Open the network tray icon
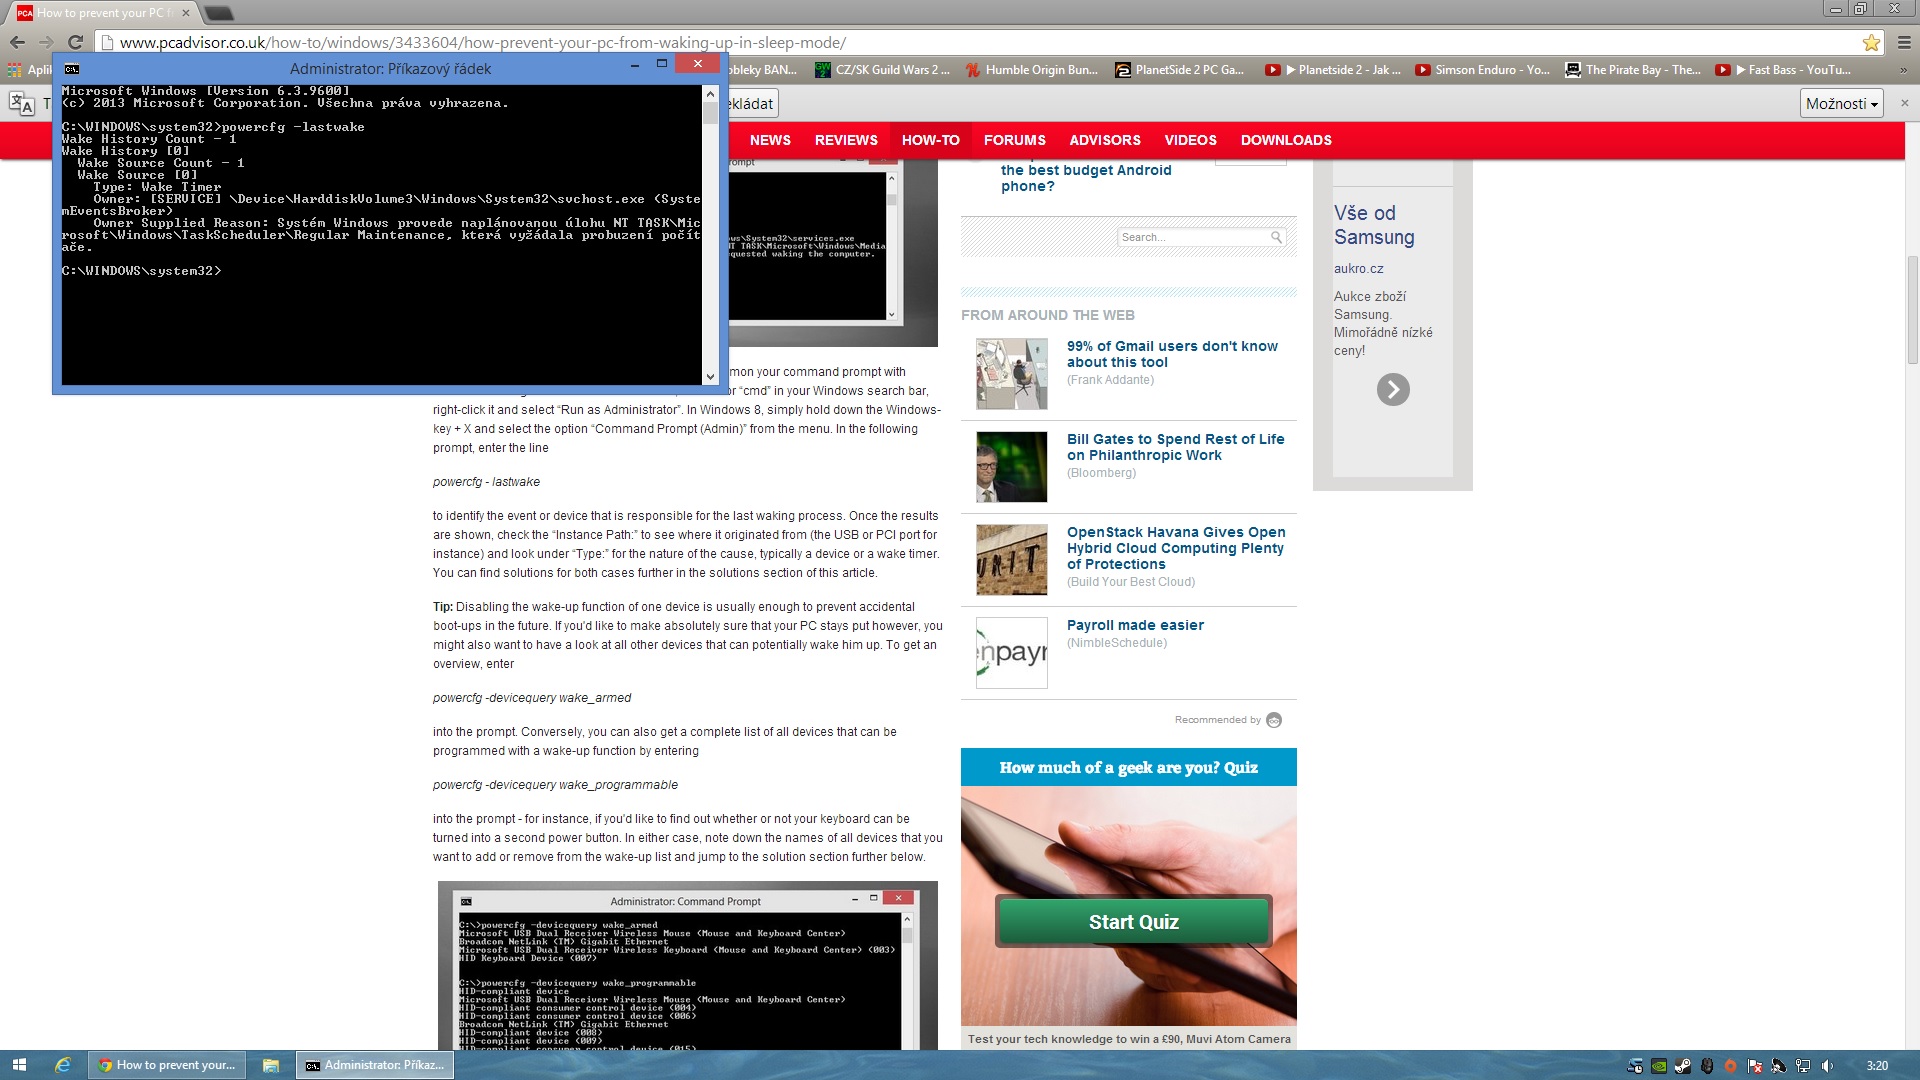This screenshot has height=1080, width=1920. click(1803, 1066)
